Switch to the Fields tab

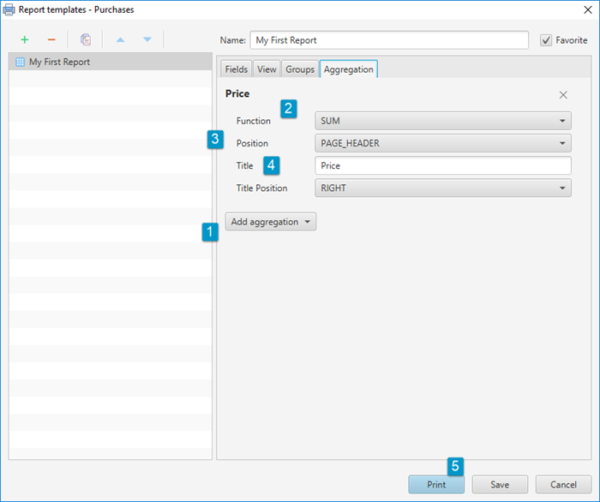[x=236, y=70]
